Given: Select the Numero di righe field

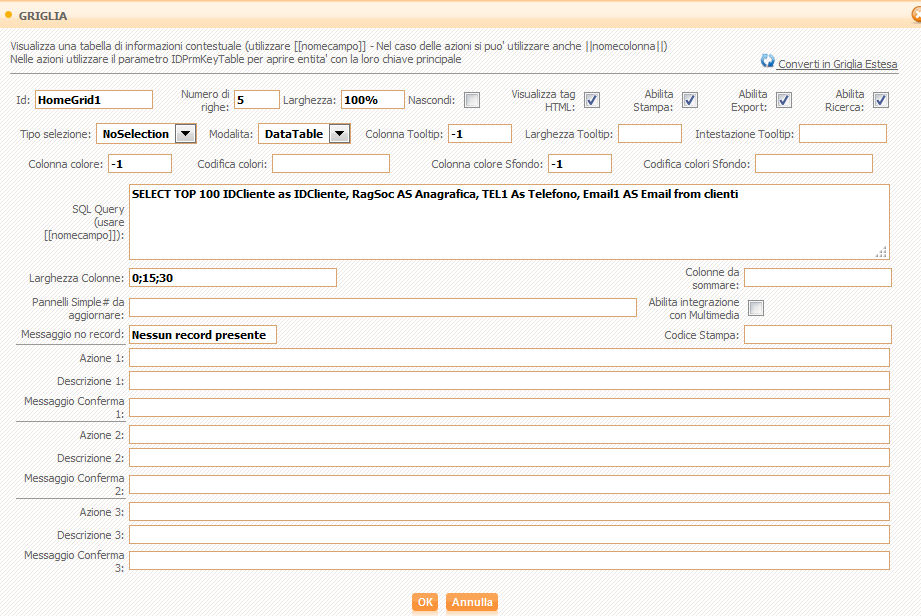Looking at the screenshot, I should point(256,100).
